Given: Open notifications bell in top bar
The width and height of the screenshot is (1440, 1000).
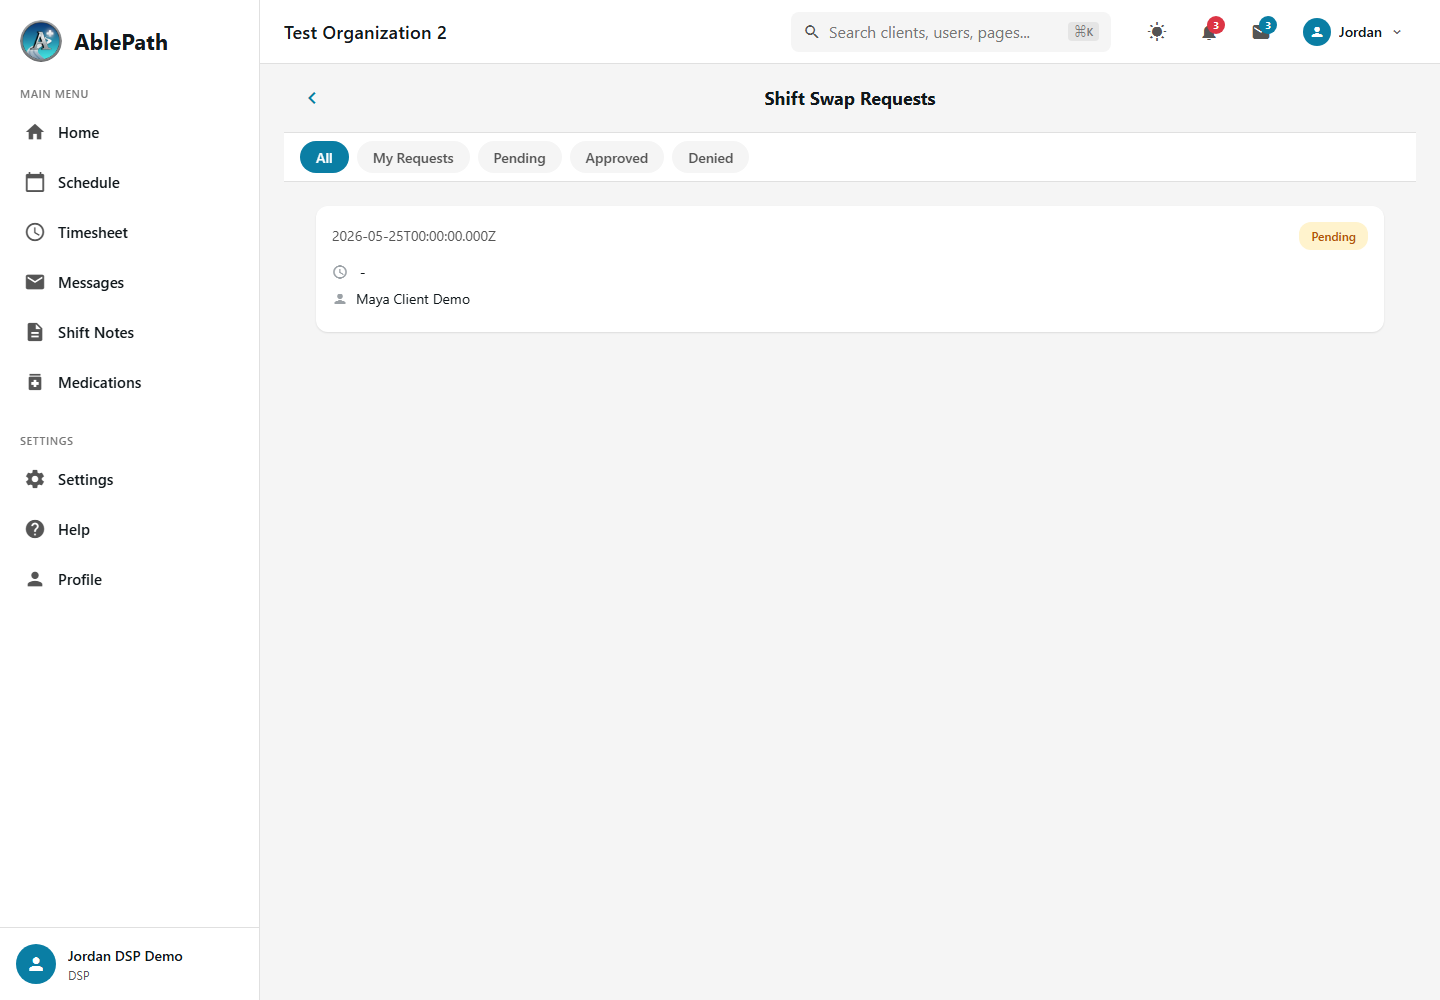Looking at the screenshot, I should point(1209,32).
